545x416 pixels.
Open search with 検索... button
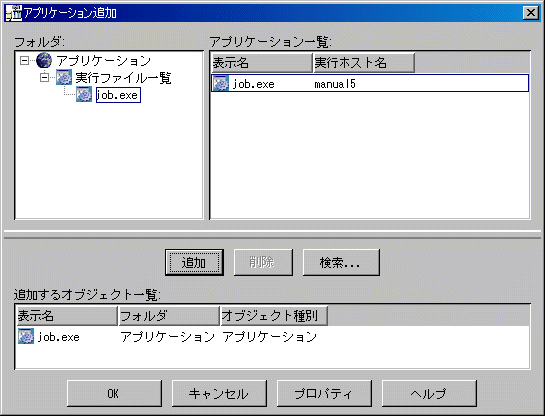click(341, 262)
